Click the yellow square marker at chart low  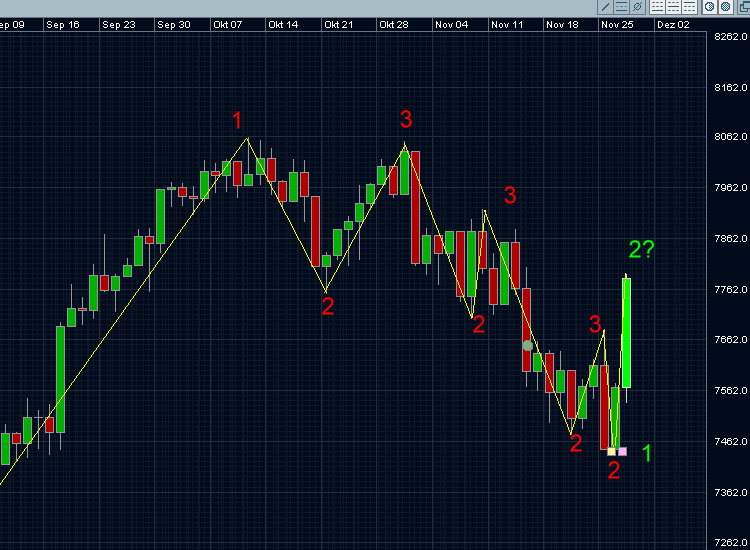[x=611, y=451]
